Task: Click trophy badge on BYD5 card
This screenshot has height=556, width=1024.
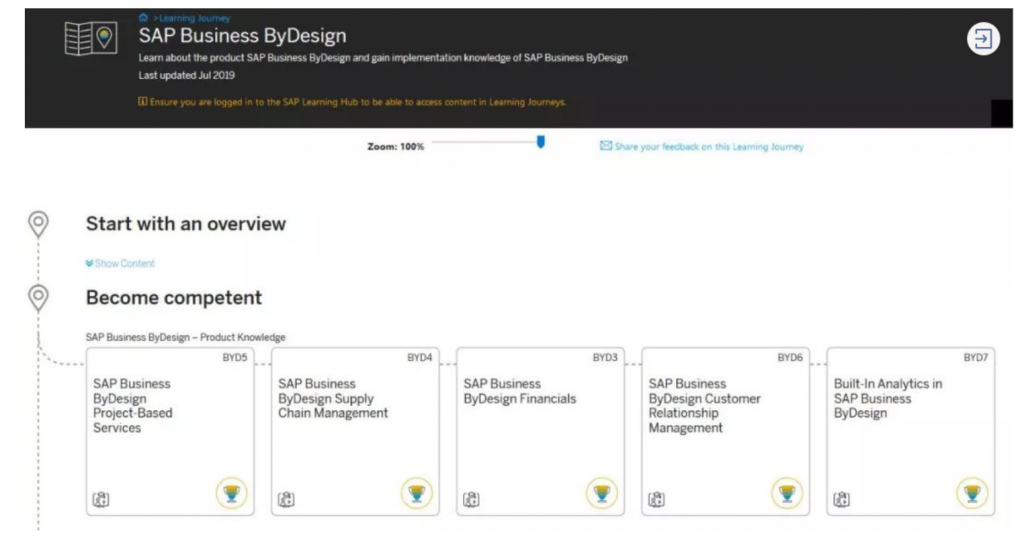Action: coord(231,494)
